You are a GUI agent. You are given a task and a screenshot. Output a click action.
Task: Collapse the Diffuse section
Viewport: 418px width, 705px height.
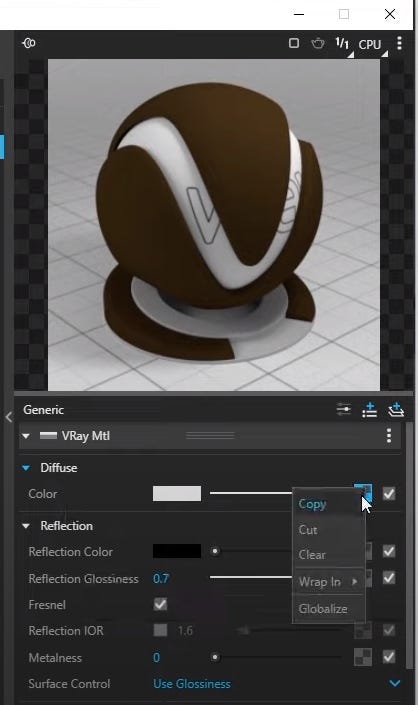pyautogui.click(x=26, y=468)
